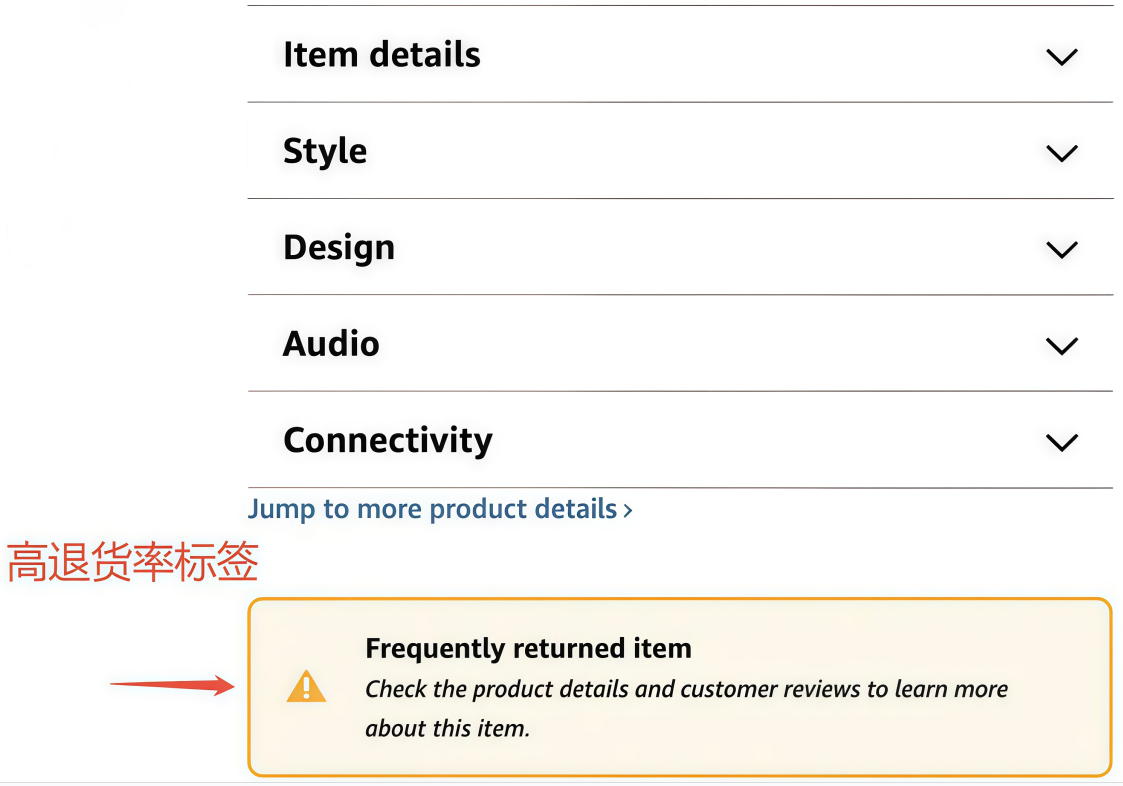
Task: Select the Audio heading label
Action: click(x=331, y=344)
